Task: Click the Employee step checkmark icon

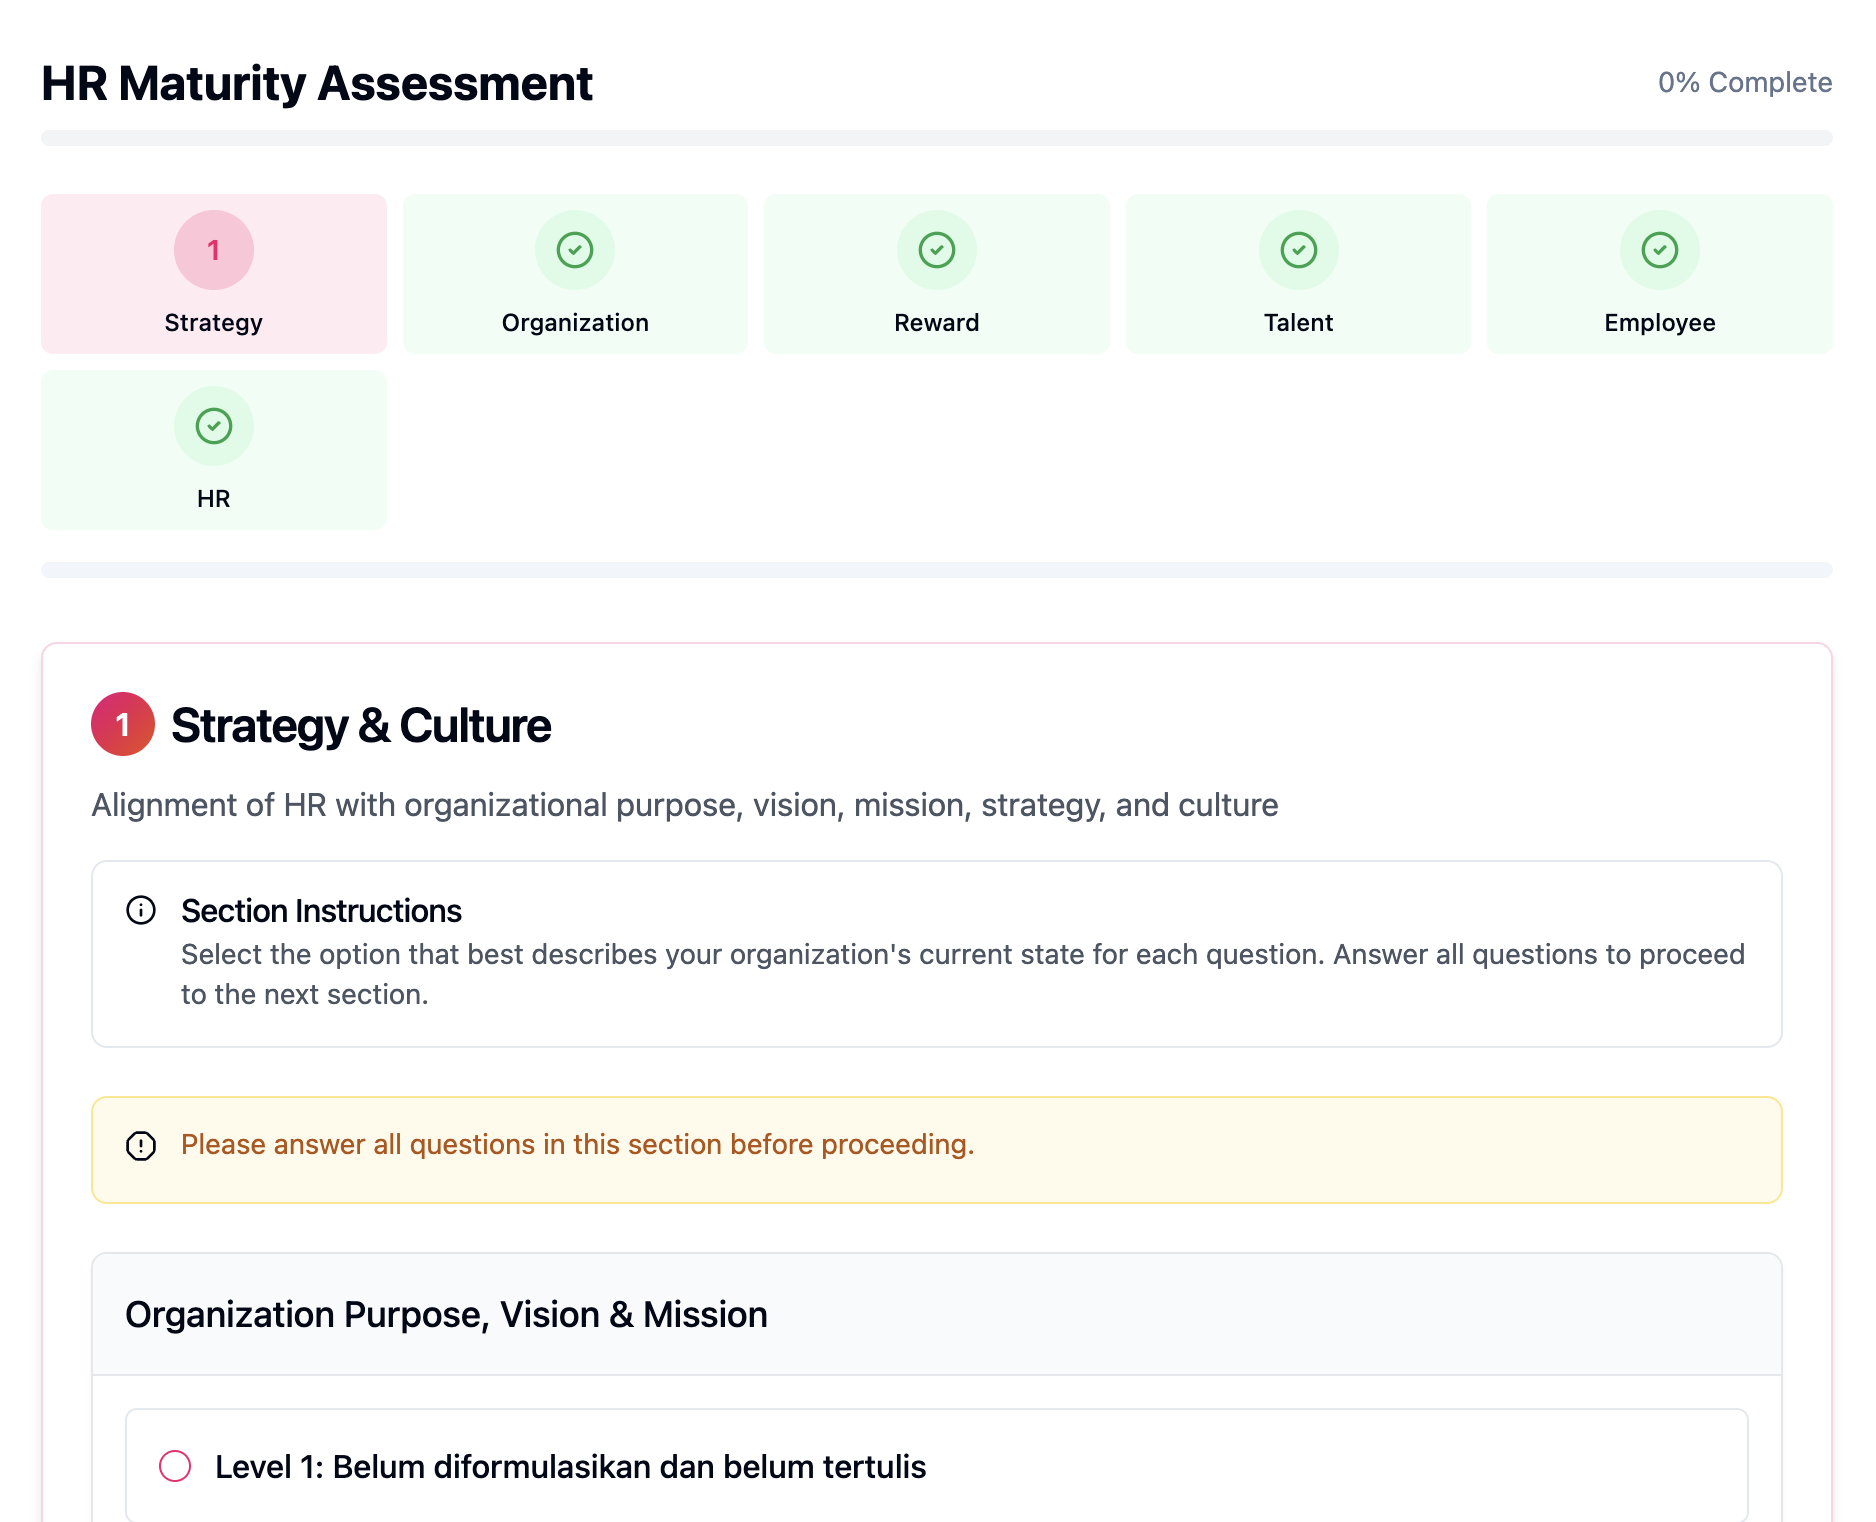Action: [x=1659, y=250]
